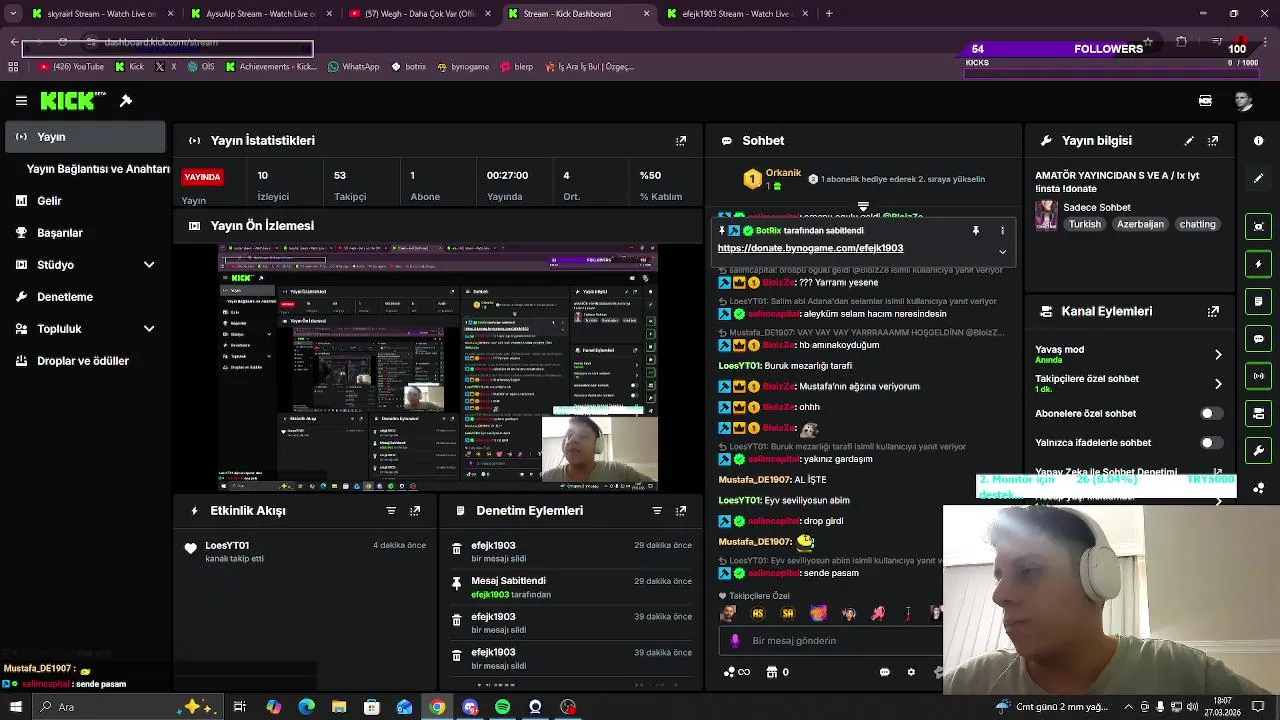The width and height of the screenshot is (1280, 720).
Task: Expand Takipçilere özel sohbet options
Action: 1218,384
